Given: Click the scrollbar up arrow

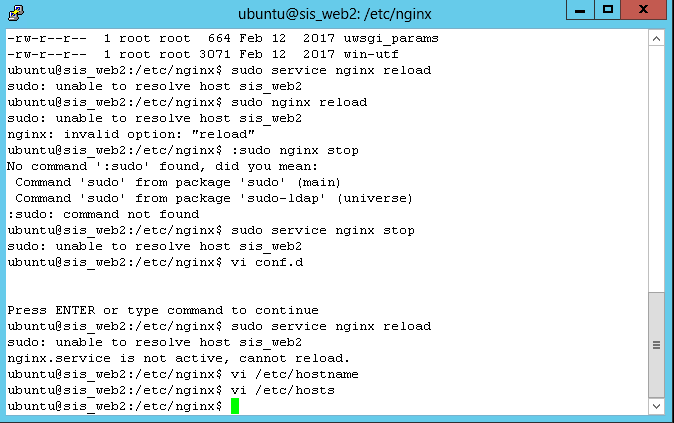Looking at the screenshot, I should tap(656, 37).
